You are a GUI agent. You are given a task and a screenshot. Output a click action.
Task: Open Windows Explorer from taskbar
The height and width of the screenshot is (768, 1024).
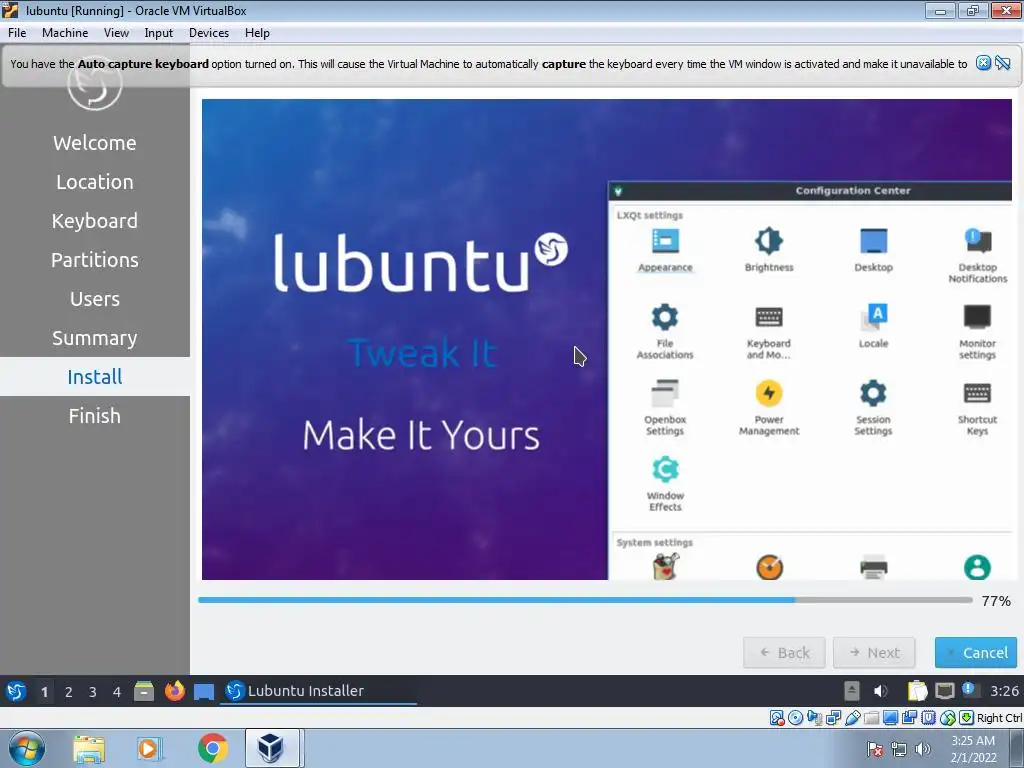(89, 749)
